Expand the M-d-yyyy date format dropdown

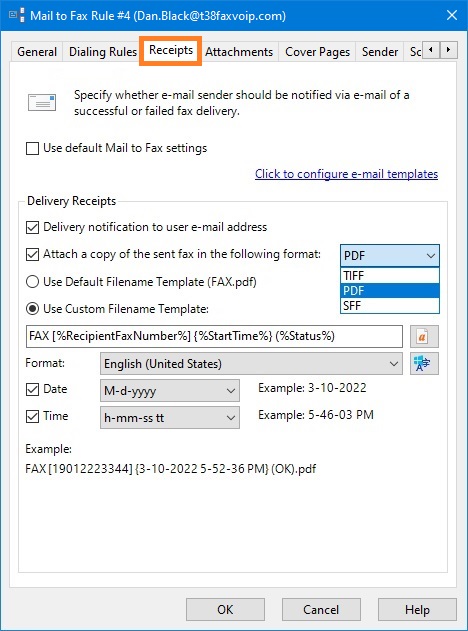click(170, 390)
